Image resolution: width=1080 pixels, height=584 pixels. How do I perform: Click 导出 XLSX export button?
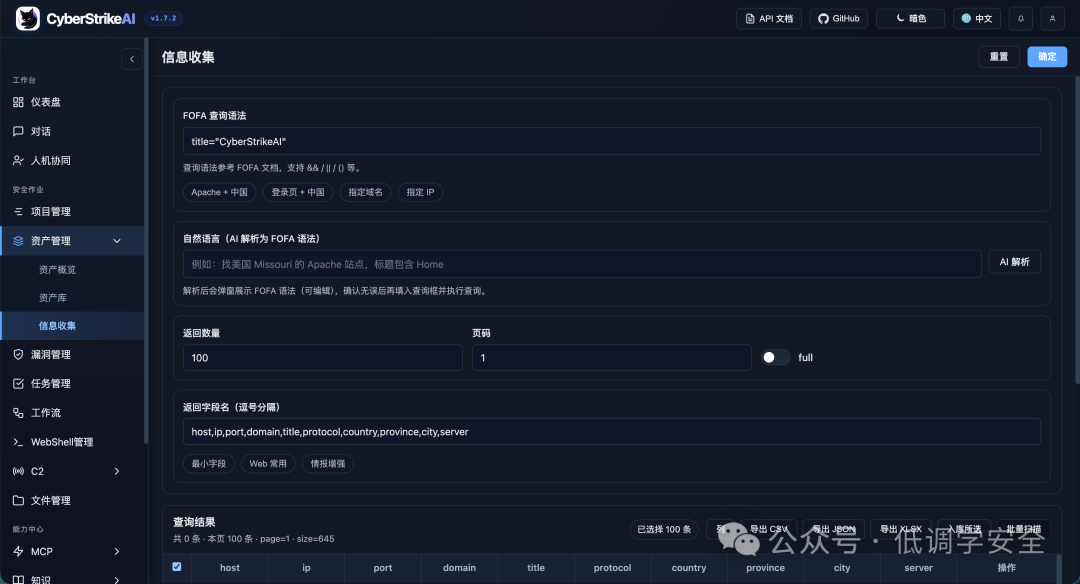tap(901, 529)
